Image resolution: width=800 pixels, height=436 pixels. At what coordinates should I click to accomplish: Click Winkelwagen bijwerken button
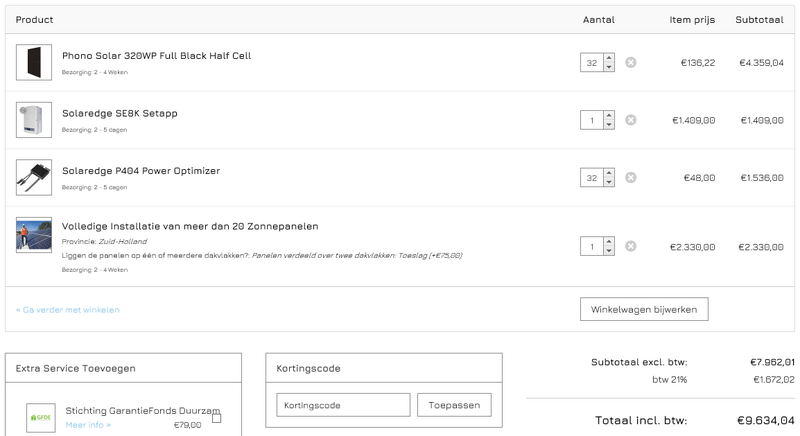pyautogui.click(x=644, y=309)
